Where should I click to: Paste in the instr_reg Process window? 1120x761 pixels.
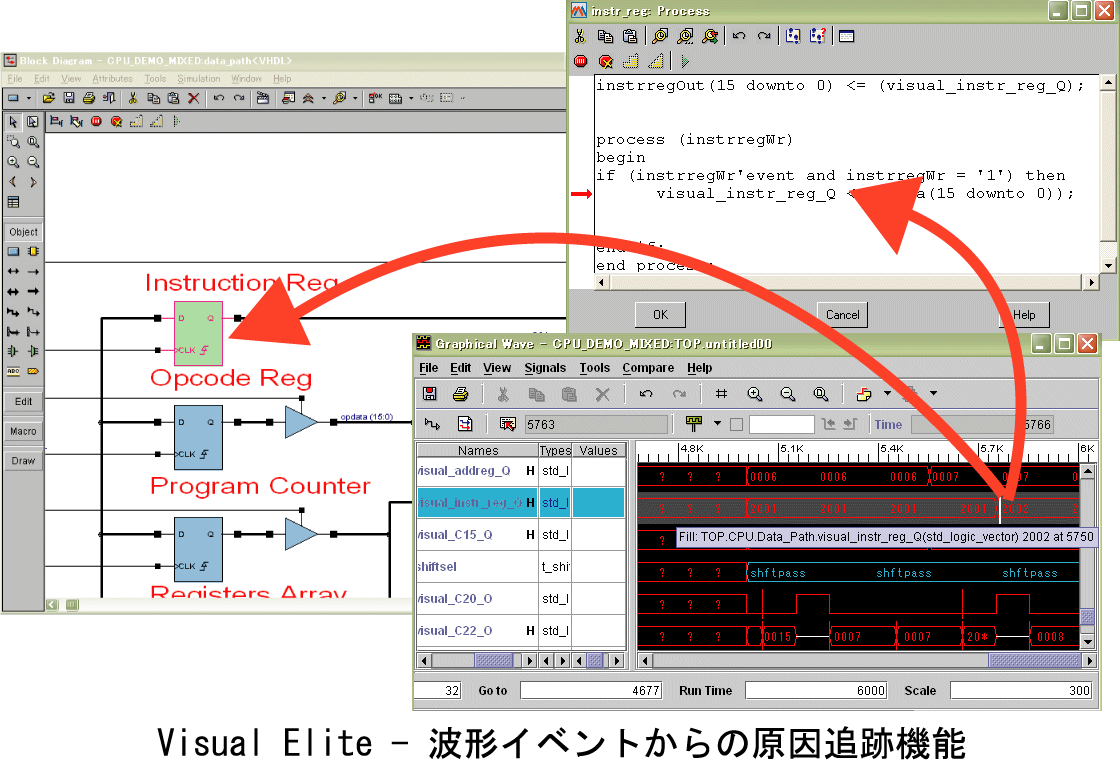coord(630,36)
